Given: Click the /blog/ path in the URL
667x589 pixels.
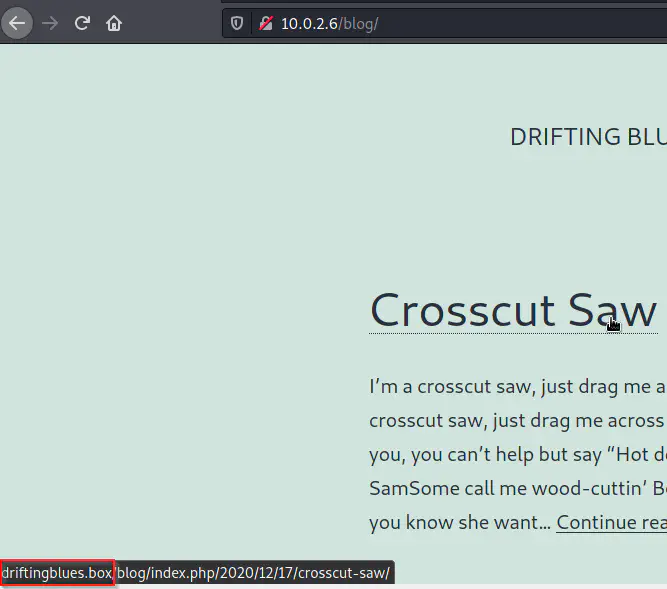Looking at the screenshot, I should [x=358, y=23].
